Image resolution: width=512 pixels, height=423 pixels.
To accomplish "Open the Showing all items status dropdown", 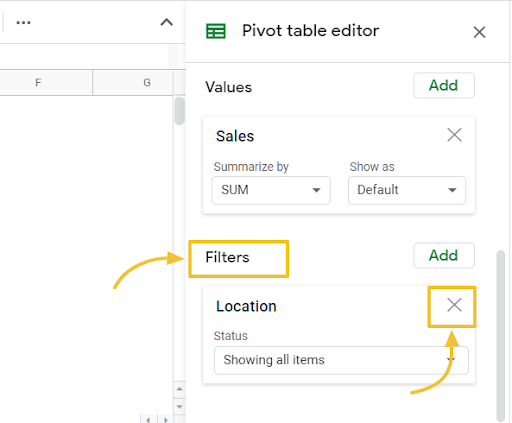I will point(341,360).
